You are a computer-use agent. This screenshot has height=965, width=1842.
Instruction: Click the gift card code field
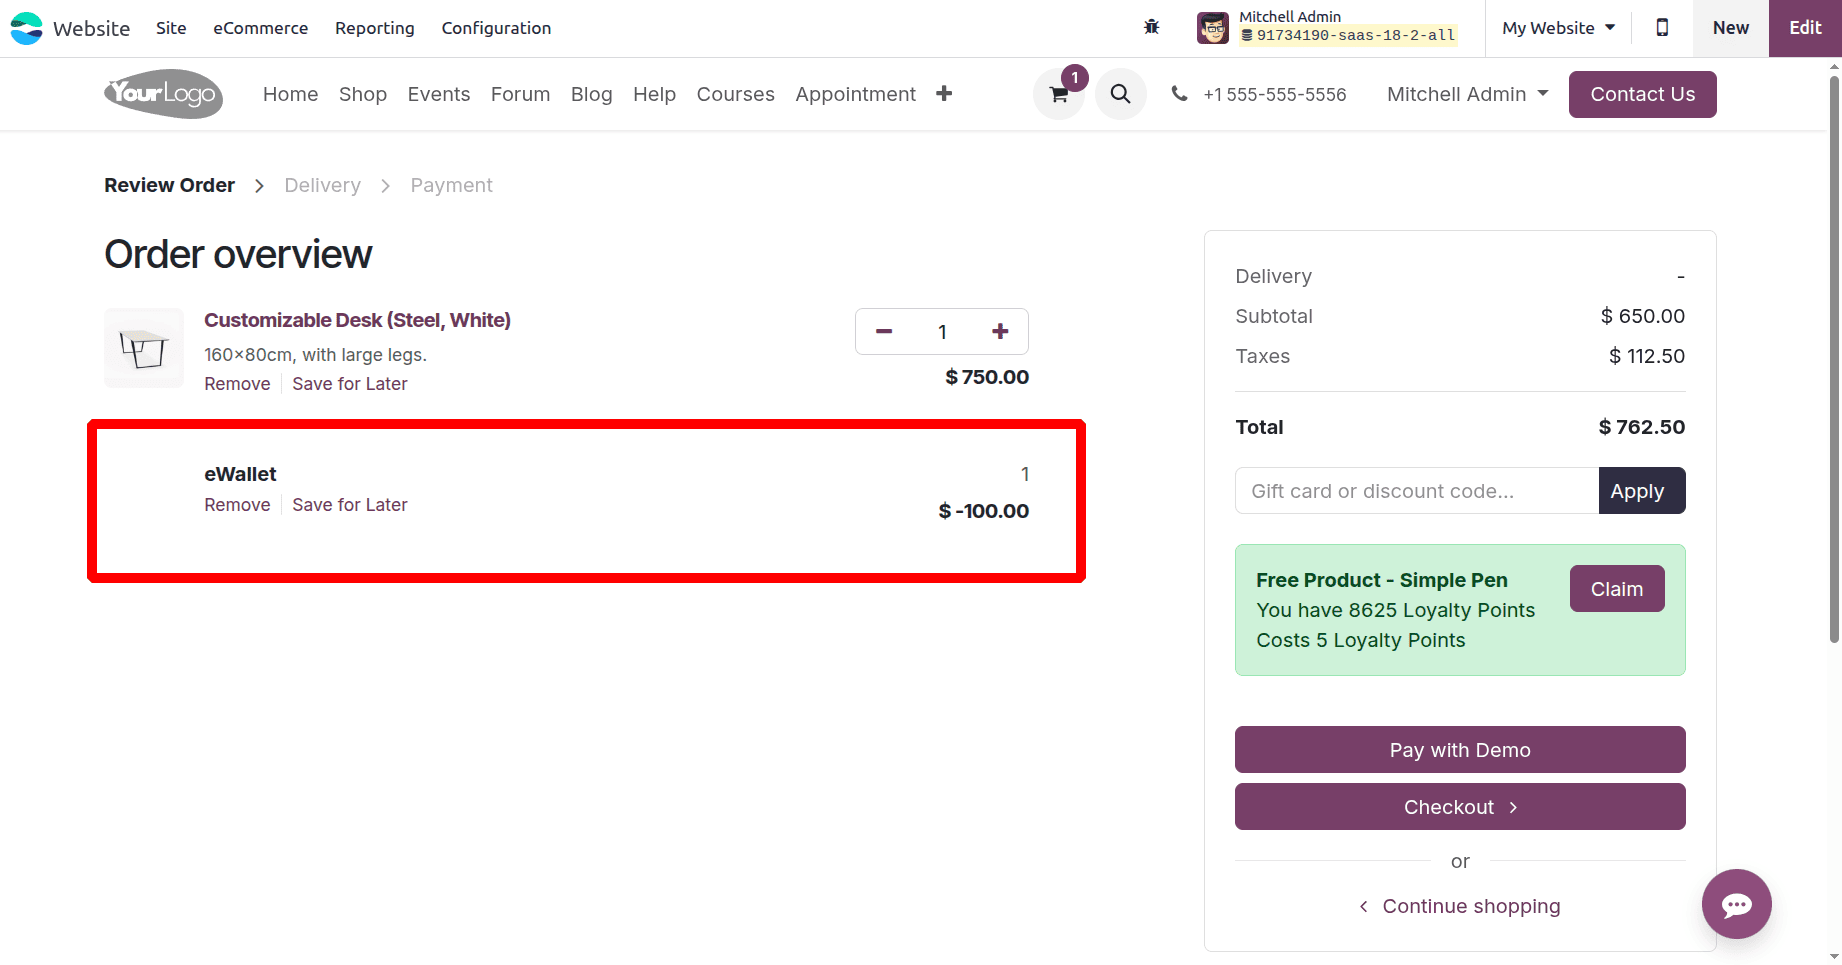point(1416,491)
